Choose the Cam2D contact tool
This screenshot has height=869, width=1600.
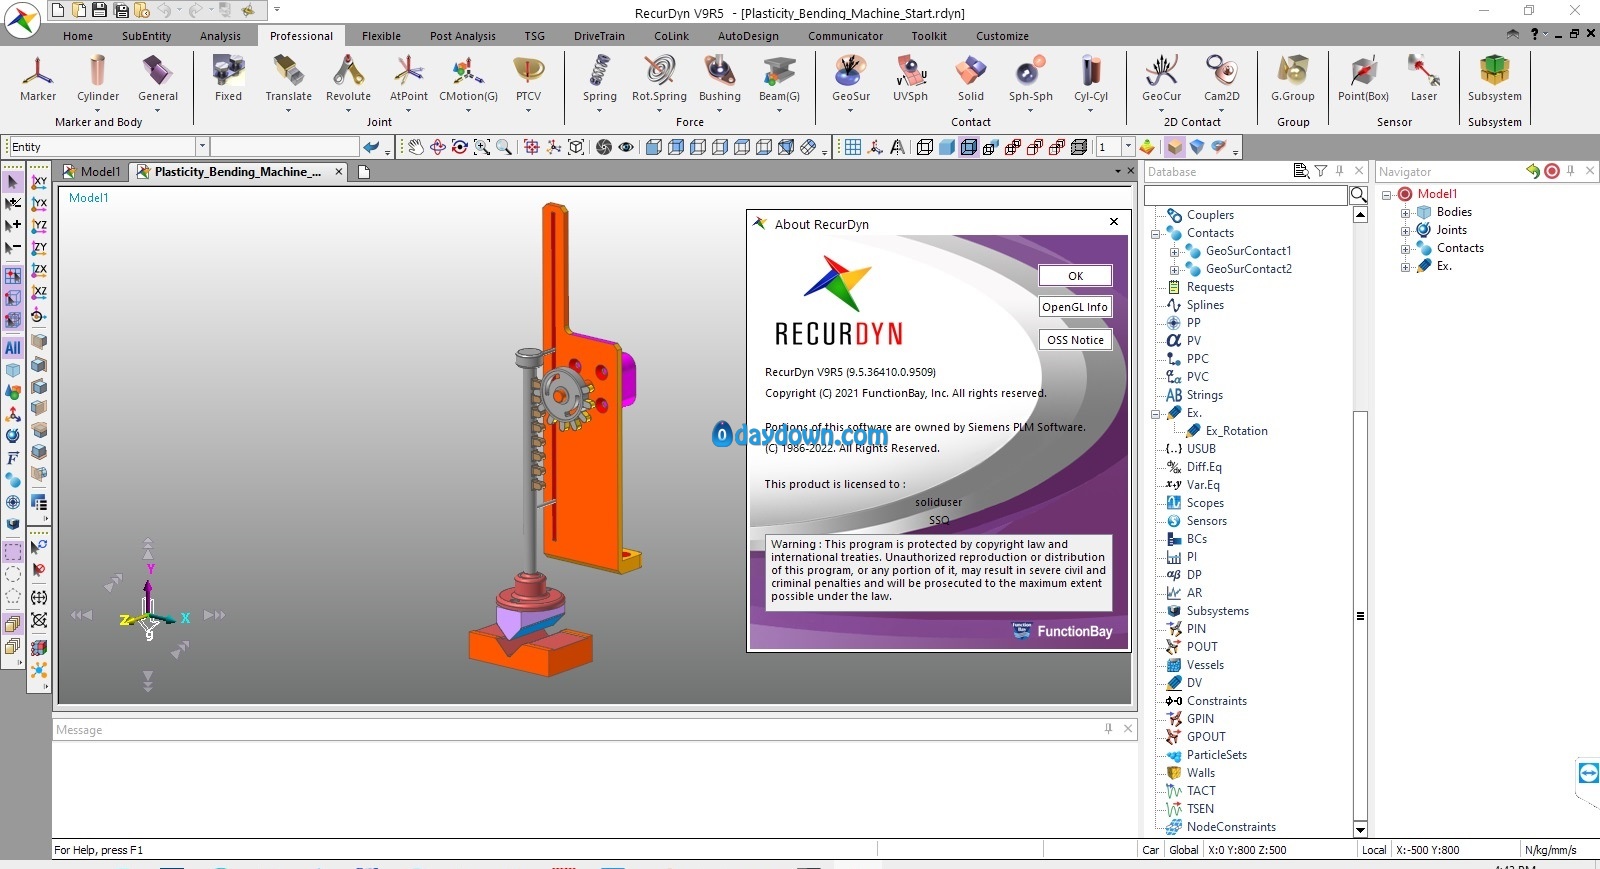[1221, 78]
